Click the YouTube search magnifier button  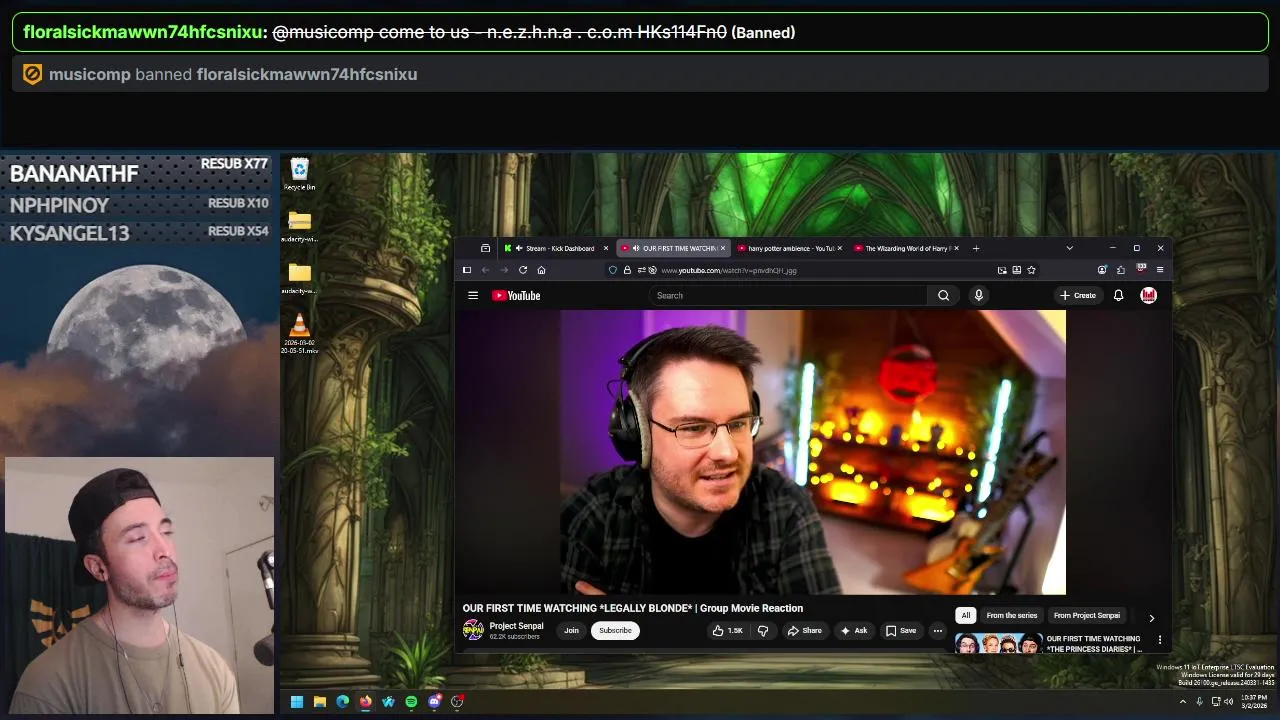(x=943, y=295)
